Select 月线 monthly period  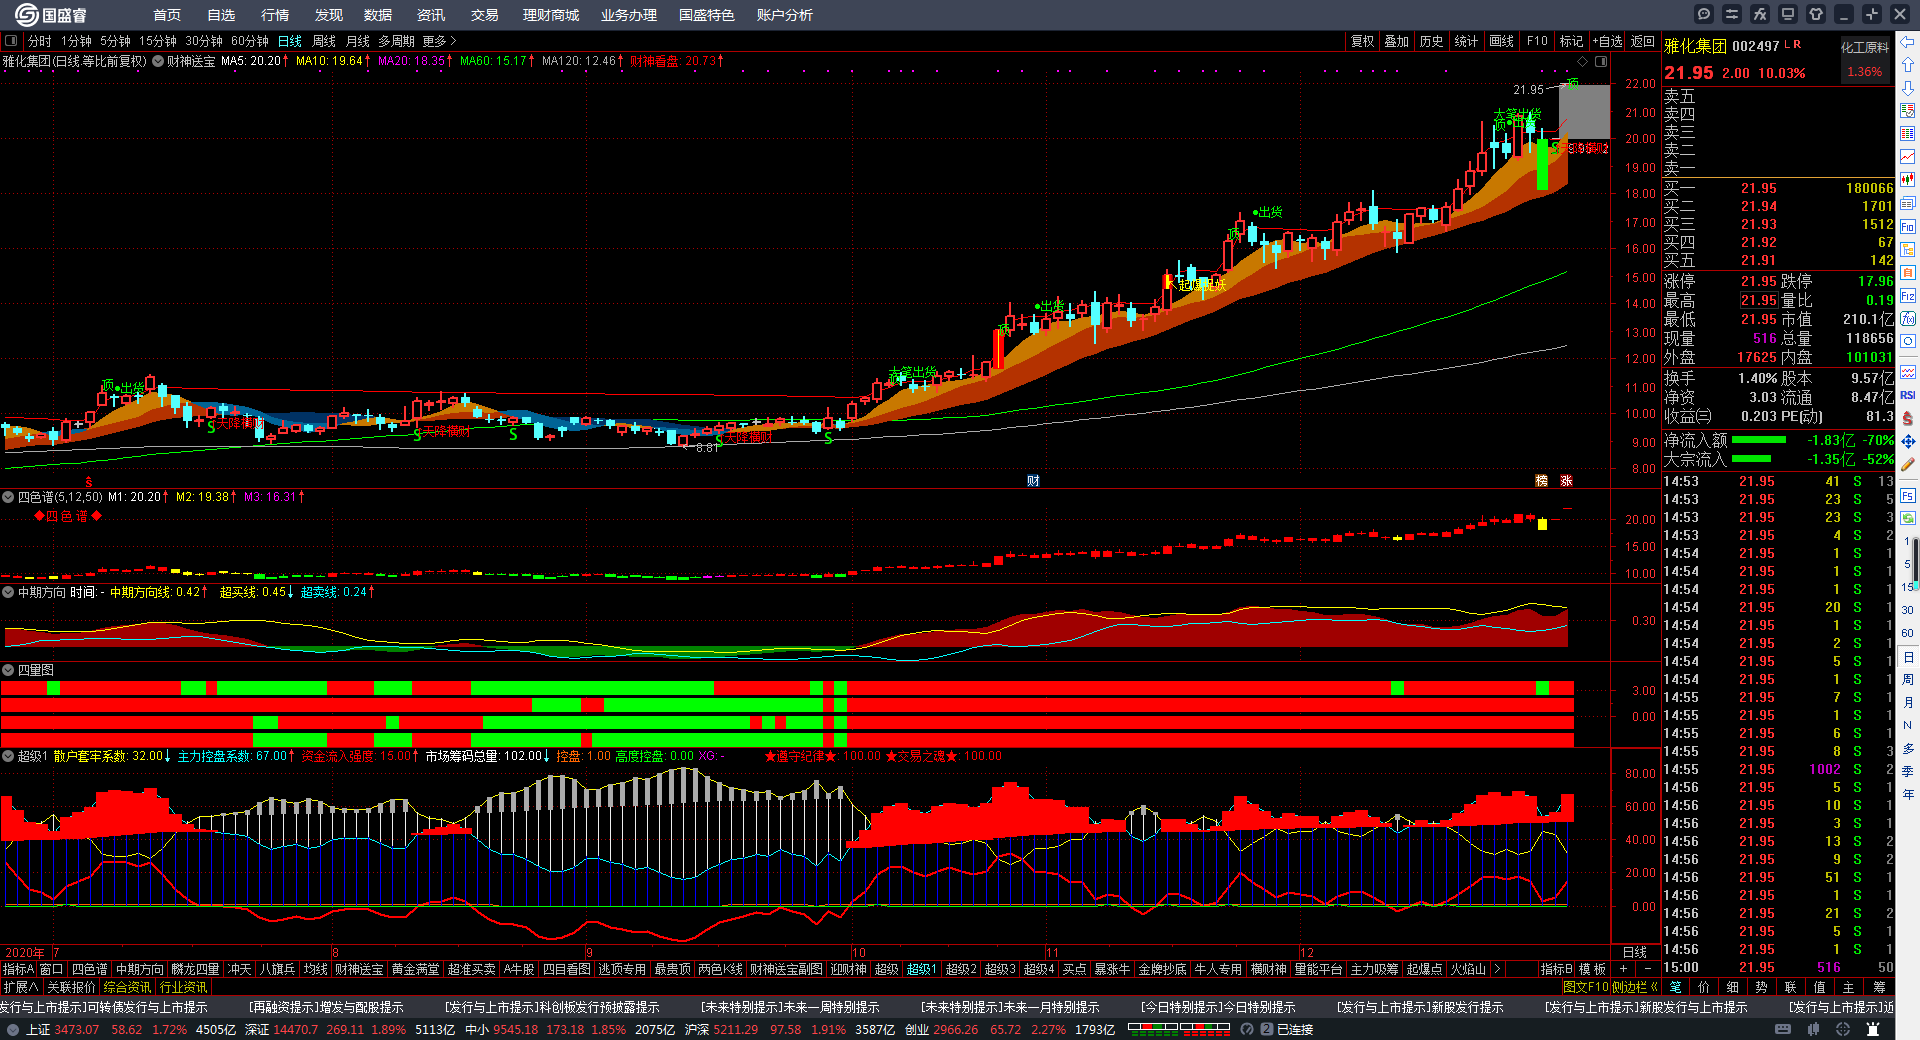point(357,41)
